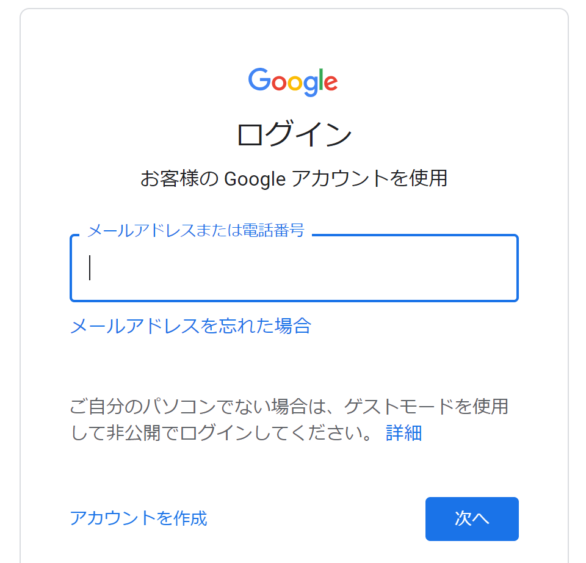Click the first red o in Google logo
The width and height of the screenshot is (586, 563).
point(279,83)
